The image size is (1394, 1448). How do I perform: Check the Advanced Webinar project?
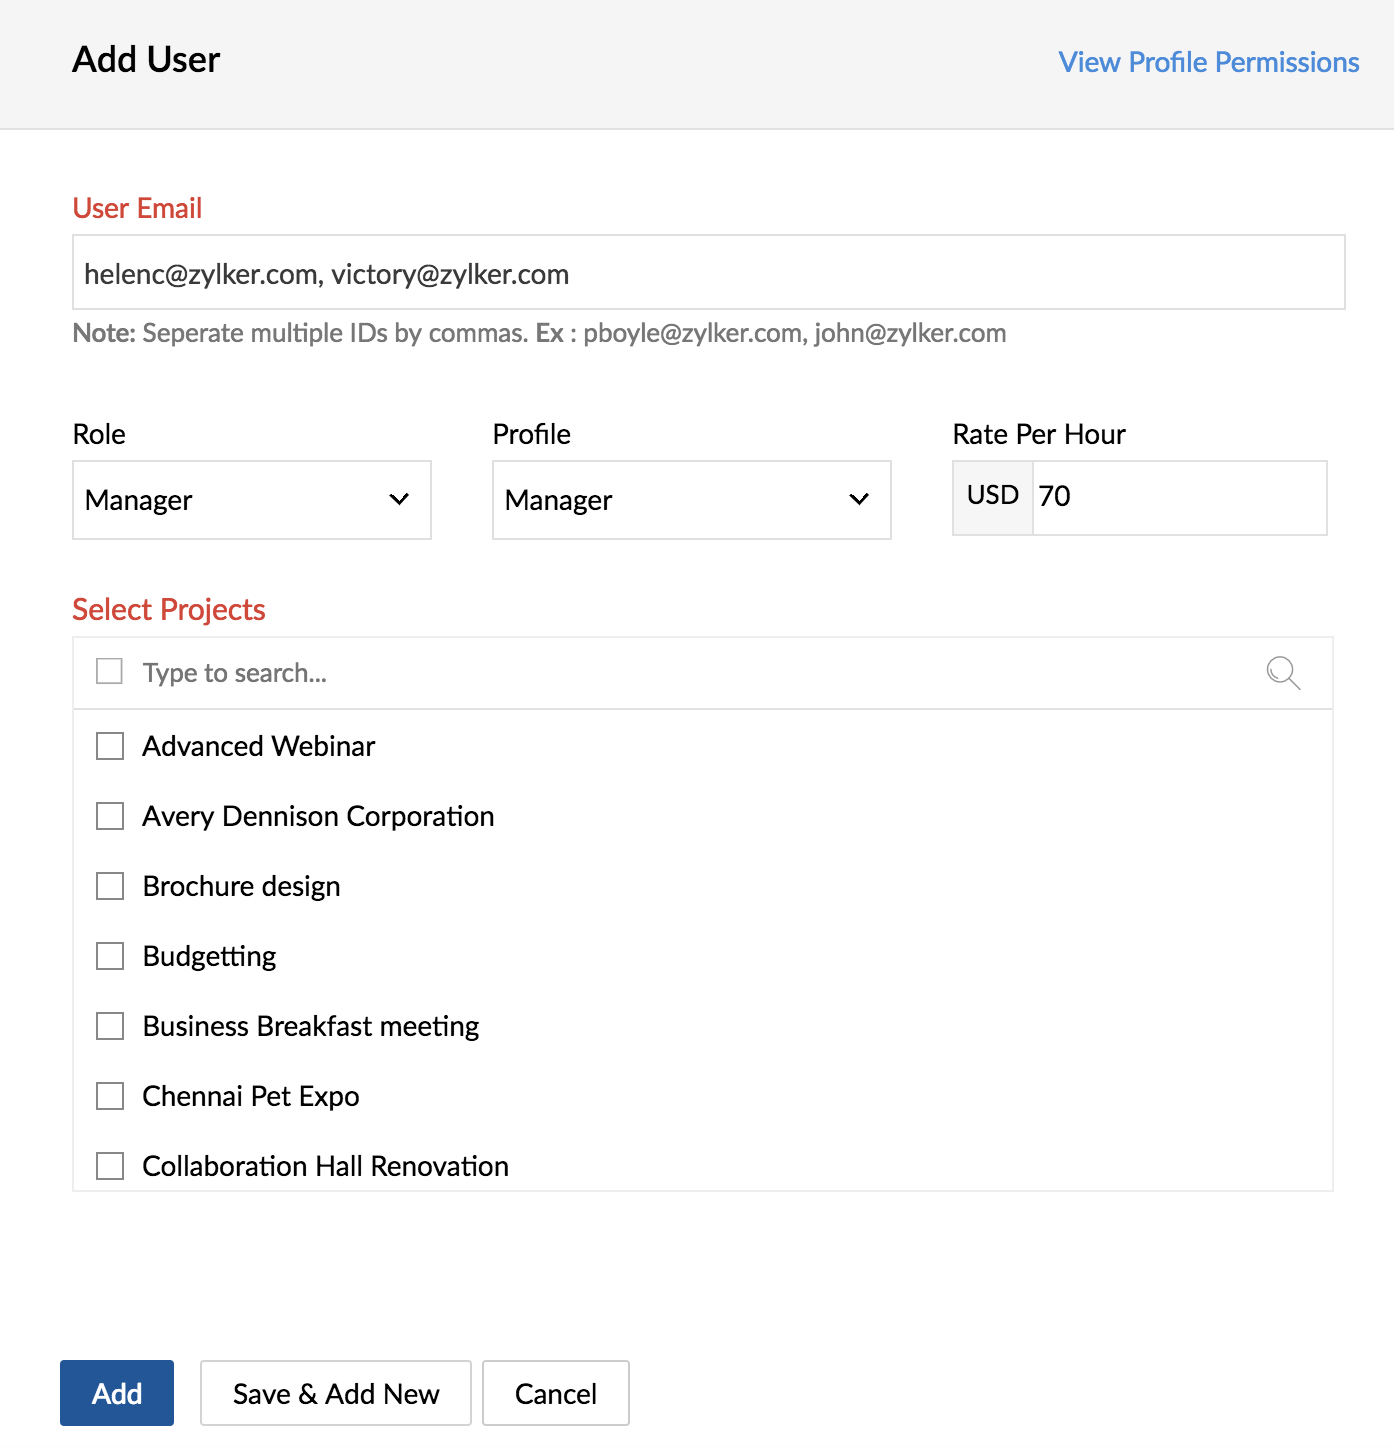click(110, 746)
